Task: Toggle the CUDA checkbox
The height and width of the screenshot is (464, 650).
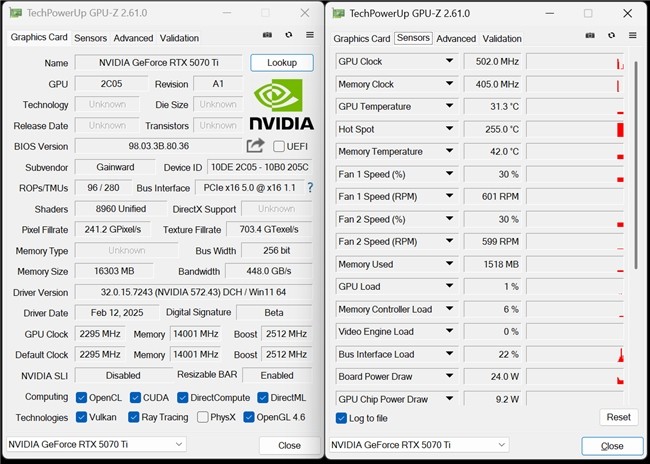Action: (135, 398)
